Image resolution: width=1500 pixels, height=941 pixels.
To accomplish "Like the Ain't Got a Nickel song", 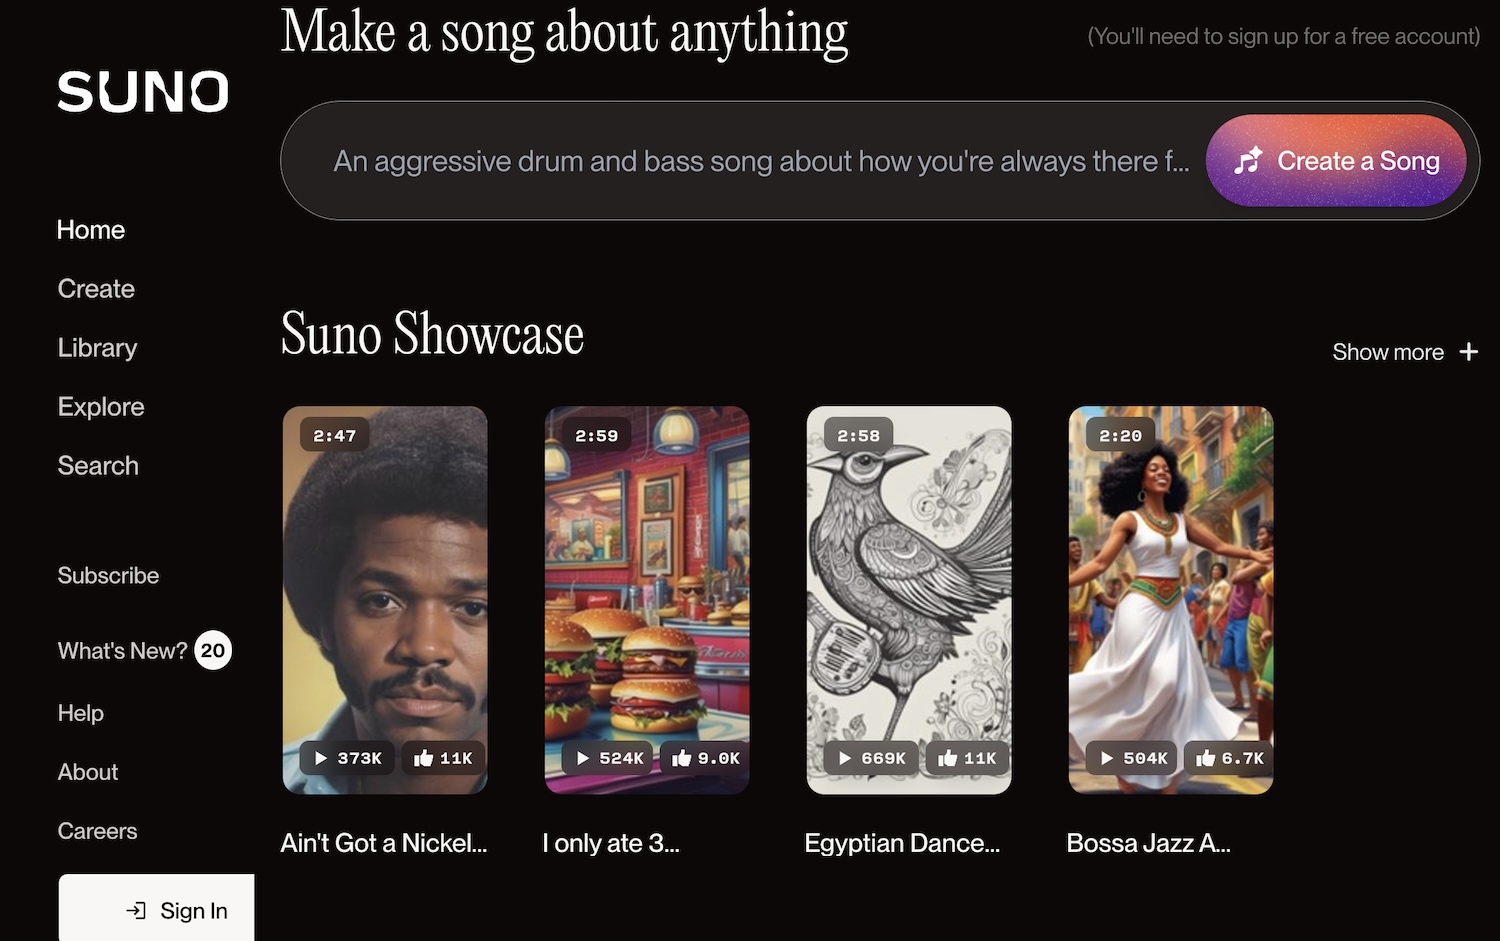I will pyautogui.click(x=443, y=758).
